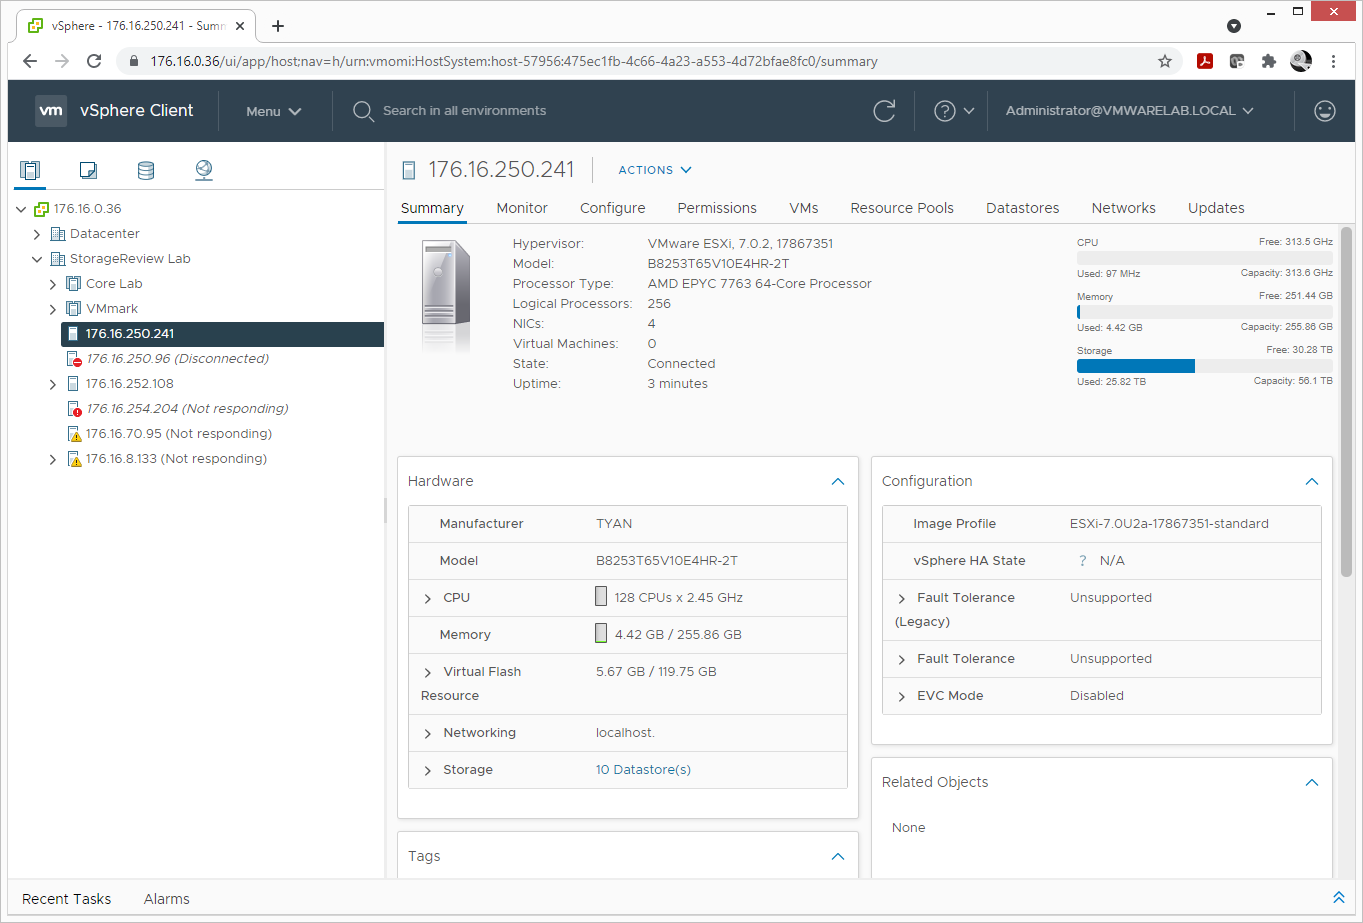This screenshot has width=1363, height=923.
Task: Expand the Datacenter tree node
Action: (37, 234)
